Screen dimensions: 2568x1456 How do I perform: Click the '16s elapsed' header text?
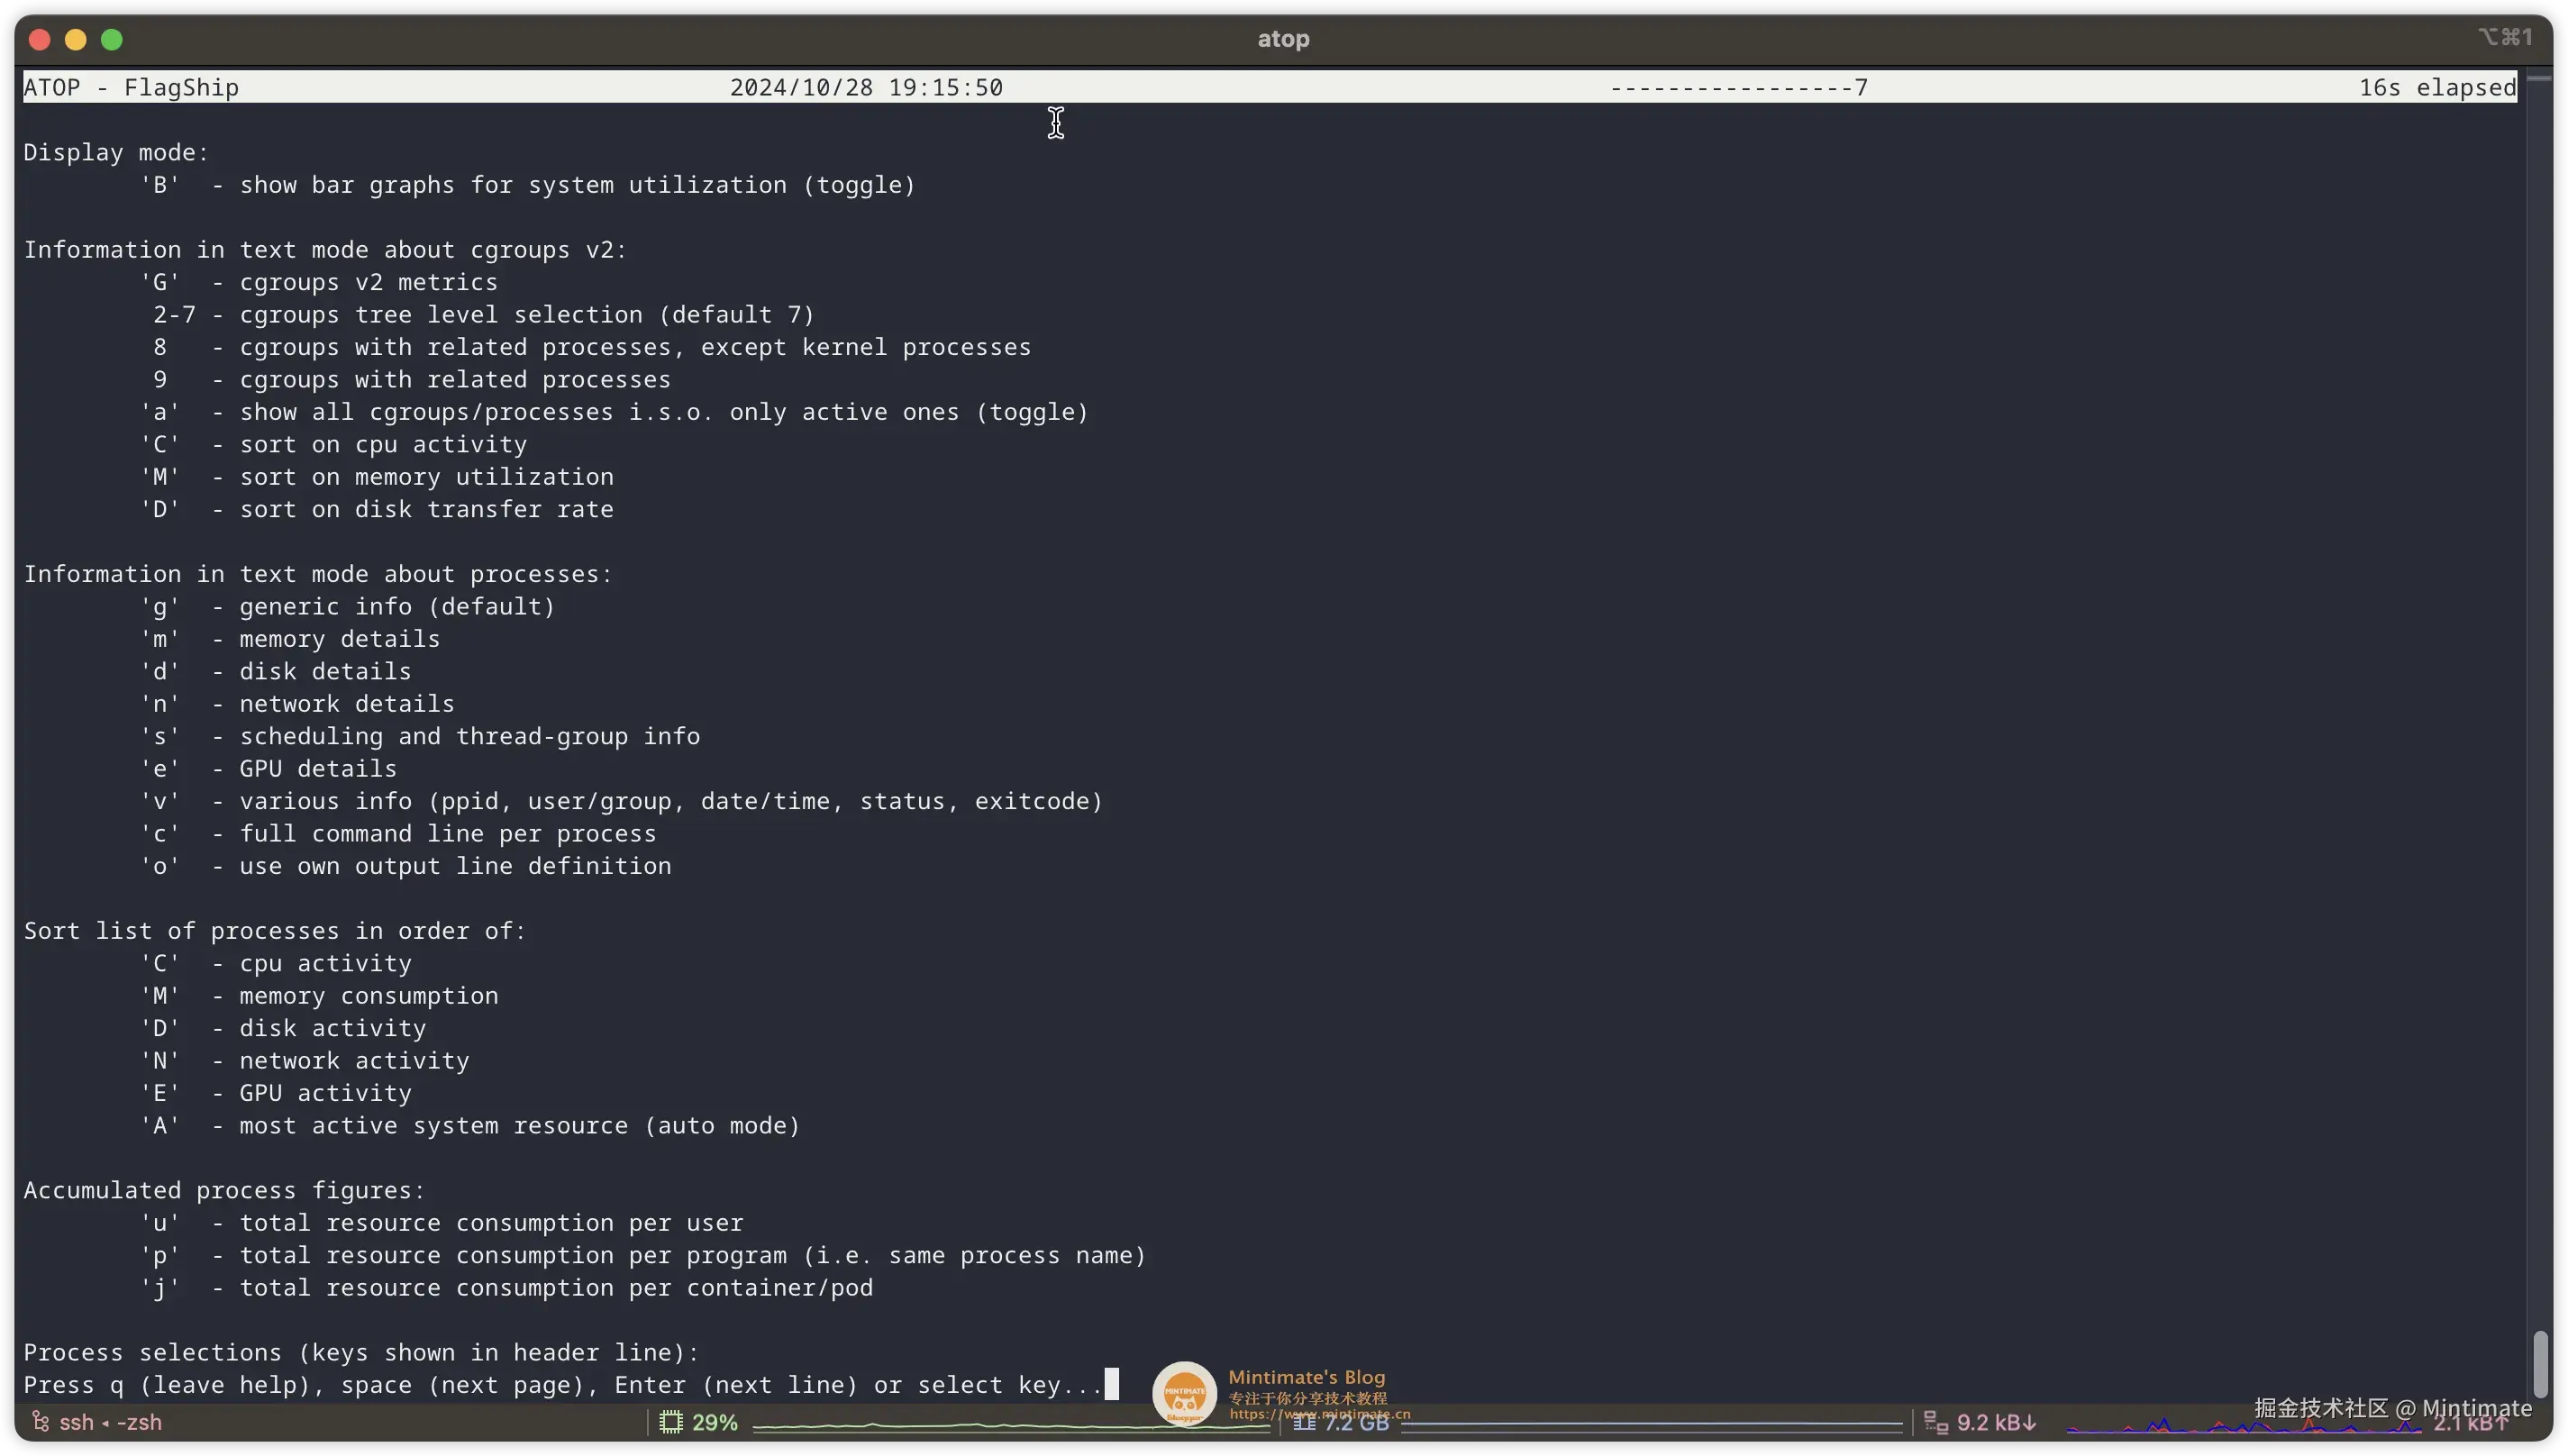pyautogui.click(x=2437, y=88)
